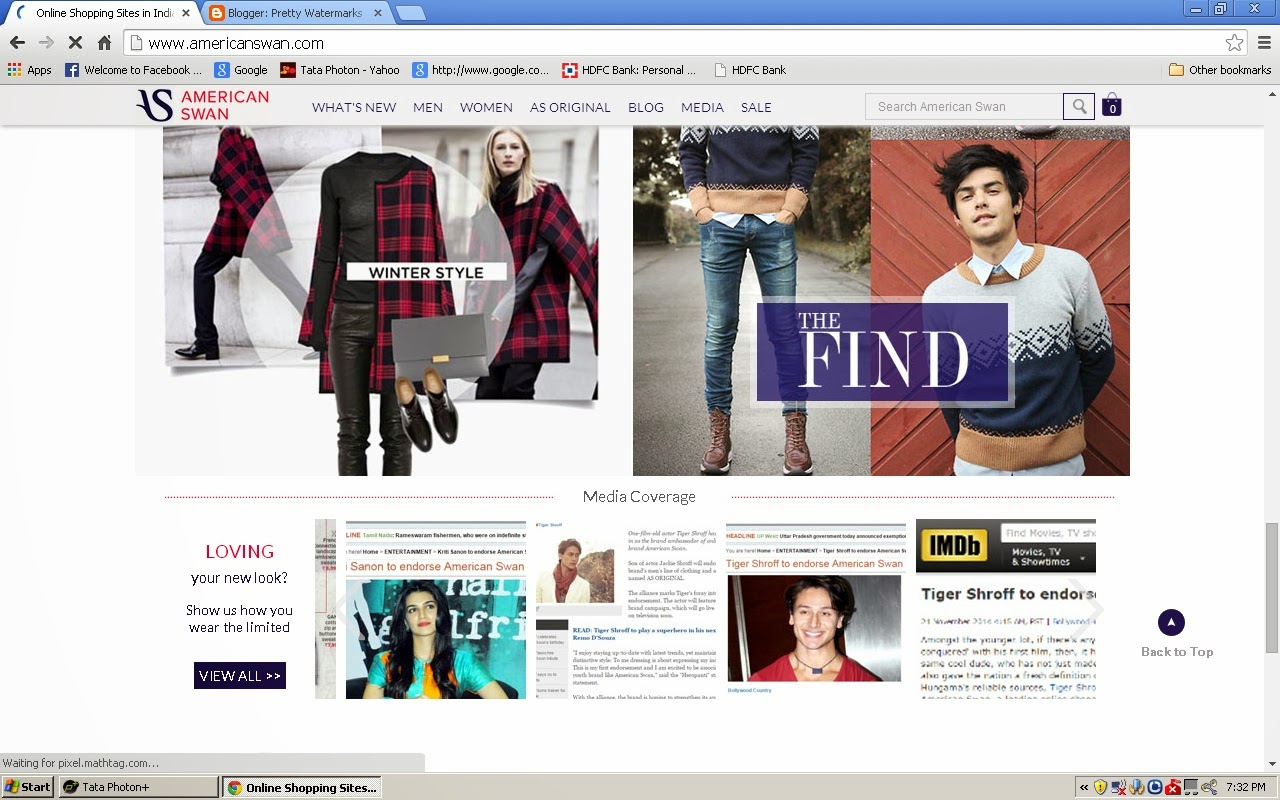1280x800 pixels.
Task: Open the plain HDFC Bank bookmark
Action: [x=749, y=70]
